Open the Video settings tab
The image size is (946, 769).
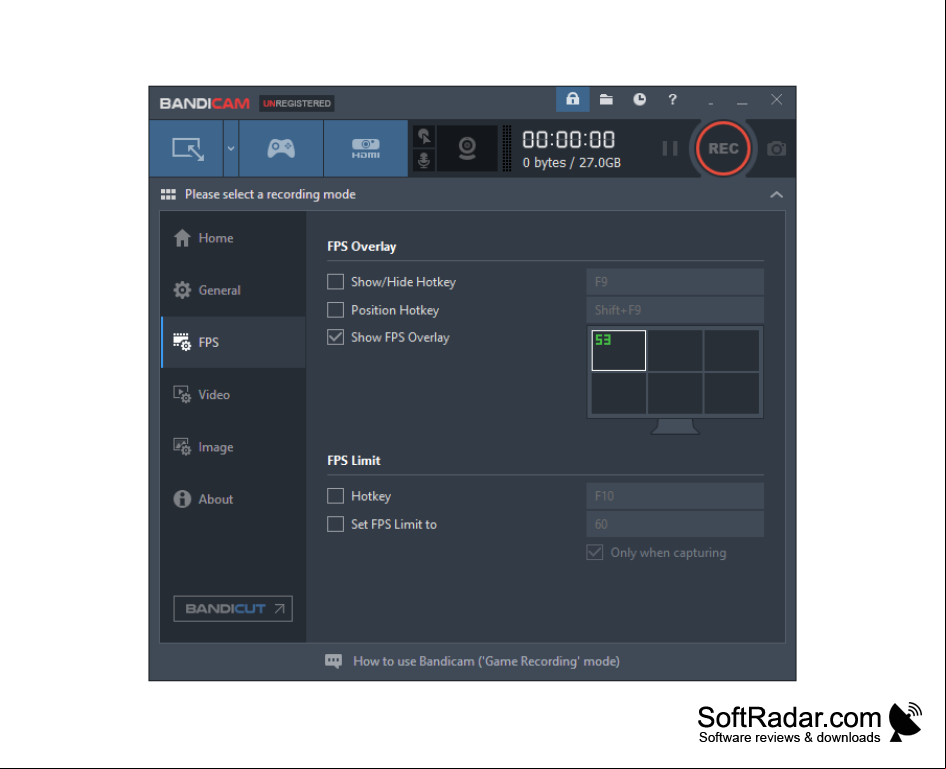233,394
